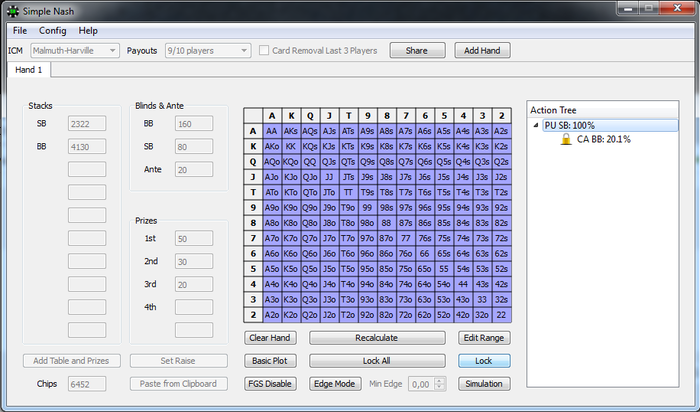The image size is (700, 412).
Task: Increase Min Edge with up stepper arrow
Action: [x=440, y=381]
